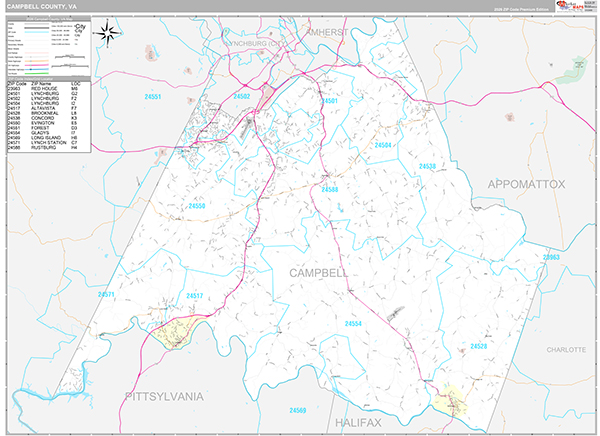This screenshot has width=600, height=436.
Task: Click the CHARLOTTE county label
Action: 566,350
